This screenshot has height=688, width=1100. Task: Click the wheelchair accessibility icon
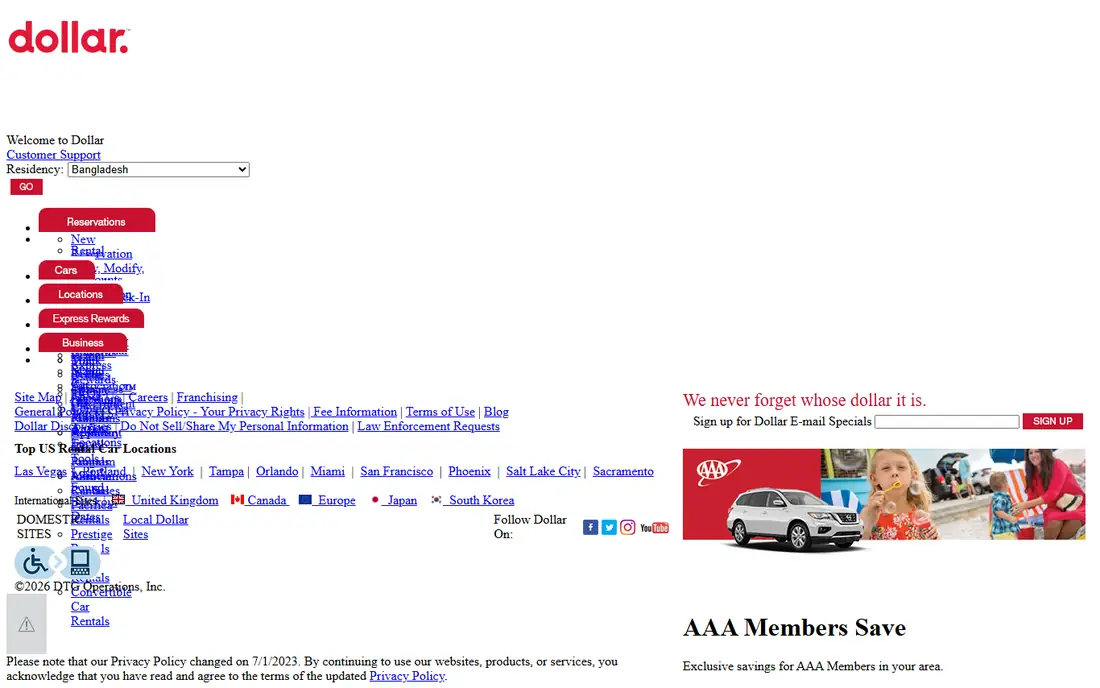pos(34,562)
